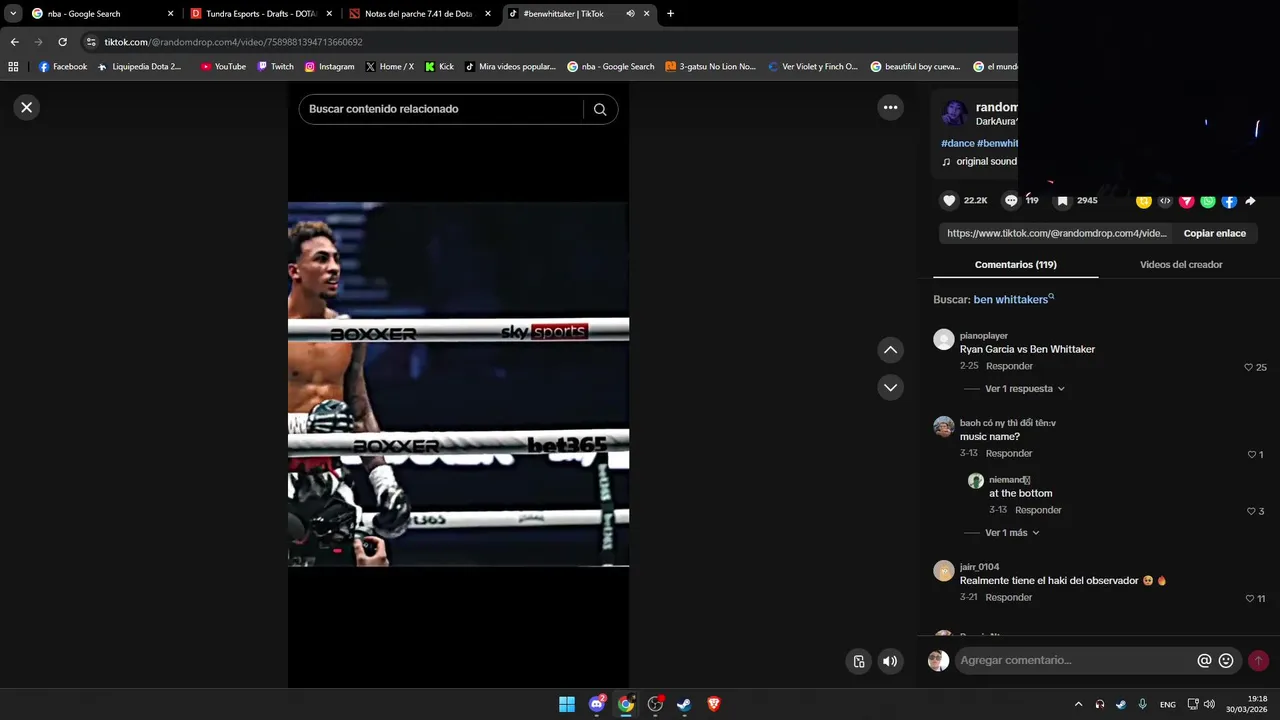Reply to 'music name?' comment
The width and height of the screenshot is (1280, 720).
[x=1009, y=453]
